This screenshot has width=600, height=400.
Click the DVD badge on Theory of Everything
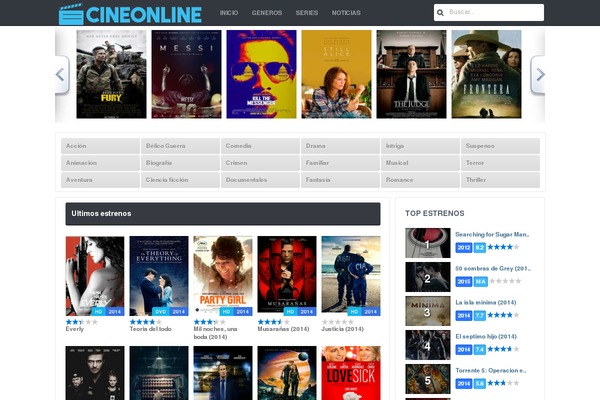160,312
